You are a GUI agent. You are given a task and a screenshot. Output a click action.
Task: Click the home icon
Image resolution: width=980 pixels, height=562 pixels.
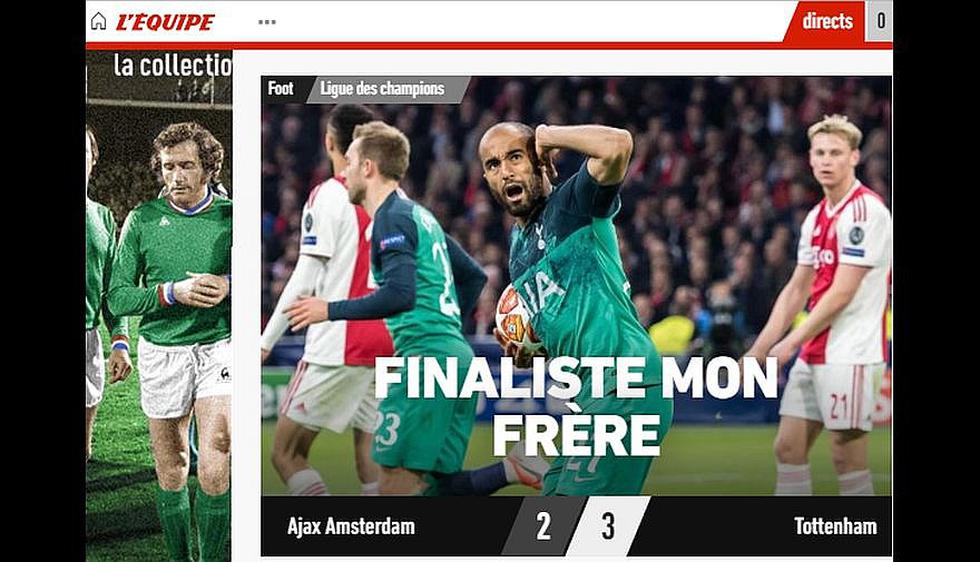[98, 21]
